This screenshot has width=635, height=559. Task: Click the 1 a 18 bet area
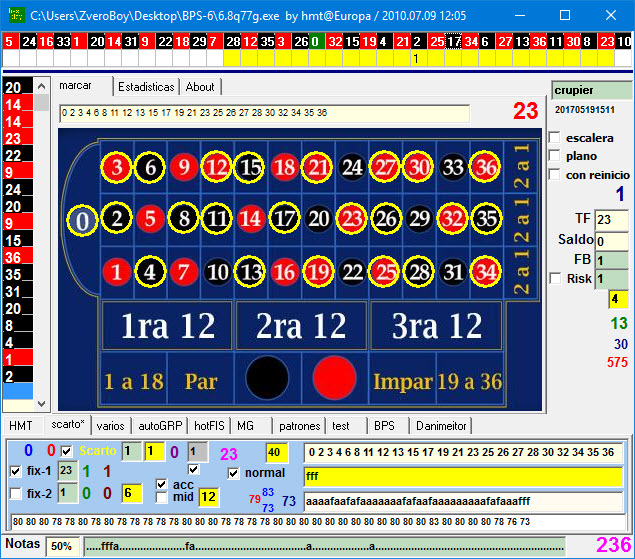pyautogui.click(x=134, y=381)
